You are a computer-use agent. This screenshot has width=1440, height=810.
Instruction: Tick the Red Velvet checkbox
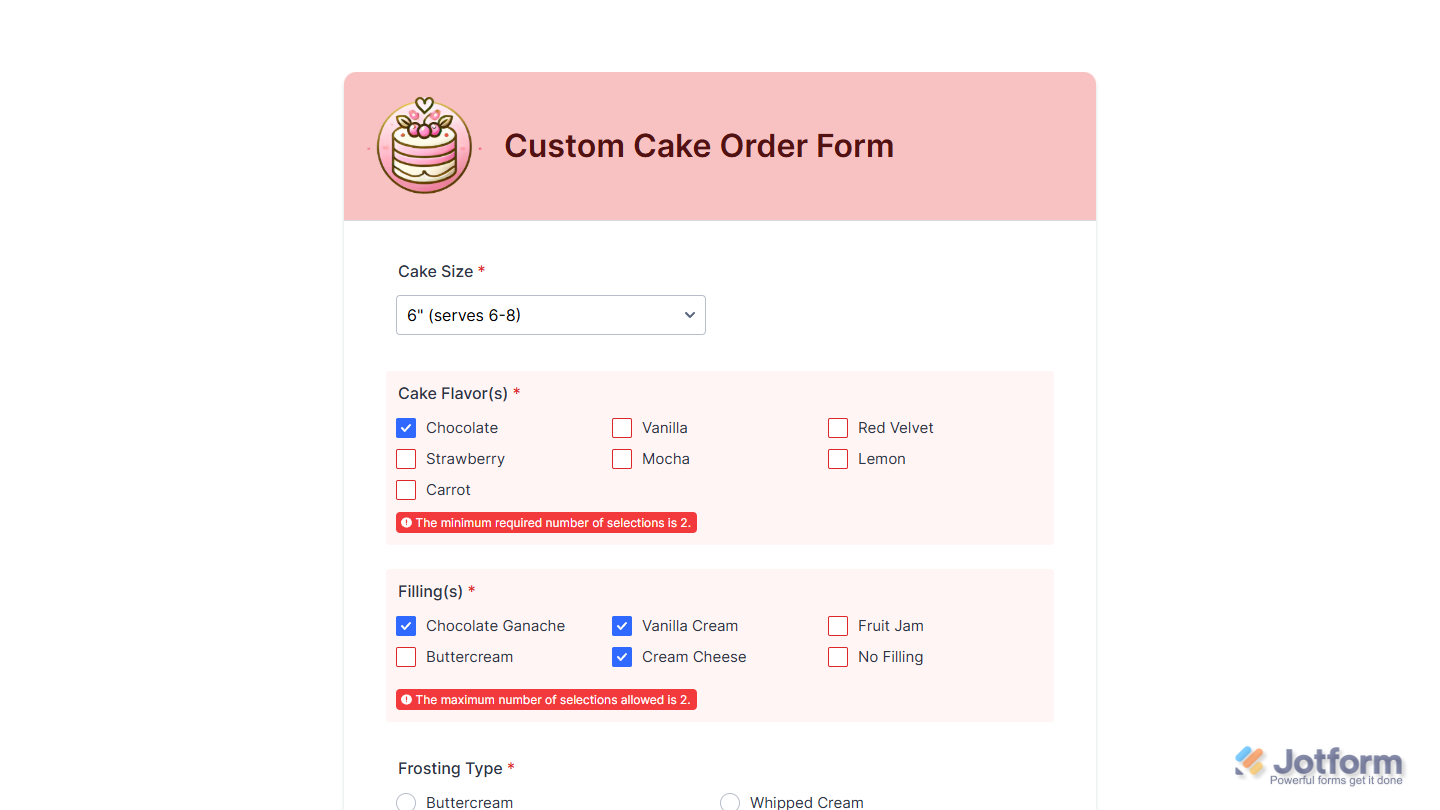(x=838, y=428)
